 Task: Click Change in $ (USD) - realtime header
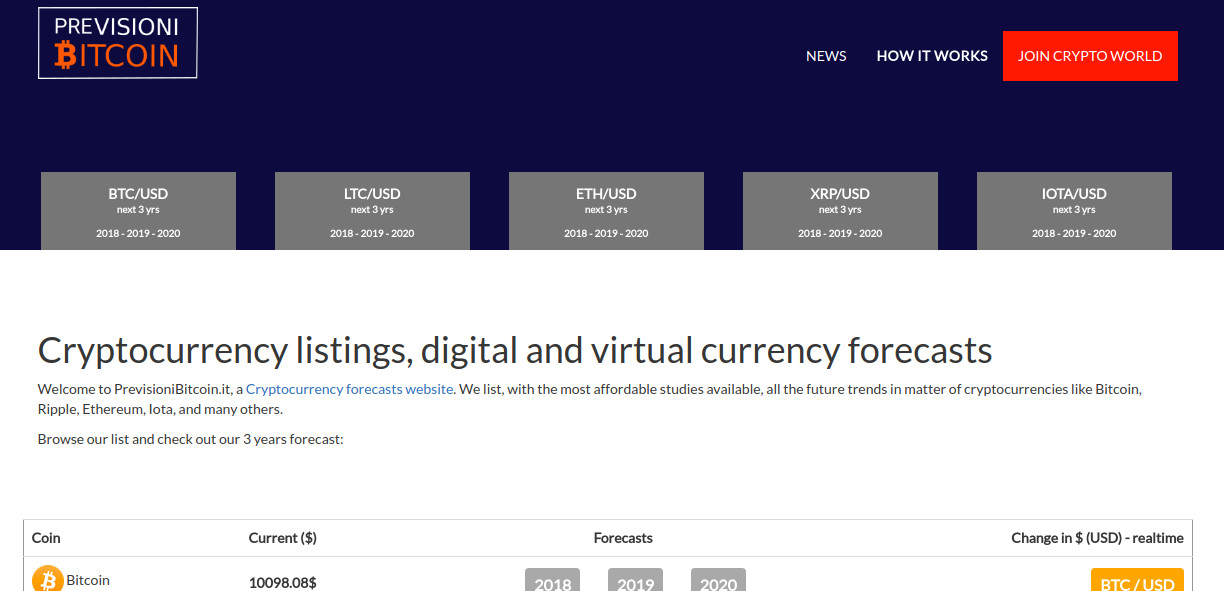(x=1097, y=538)
